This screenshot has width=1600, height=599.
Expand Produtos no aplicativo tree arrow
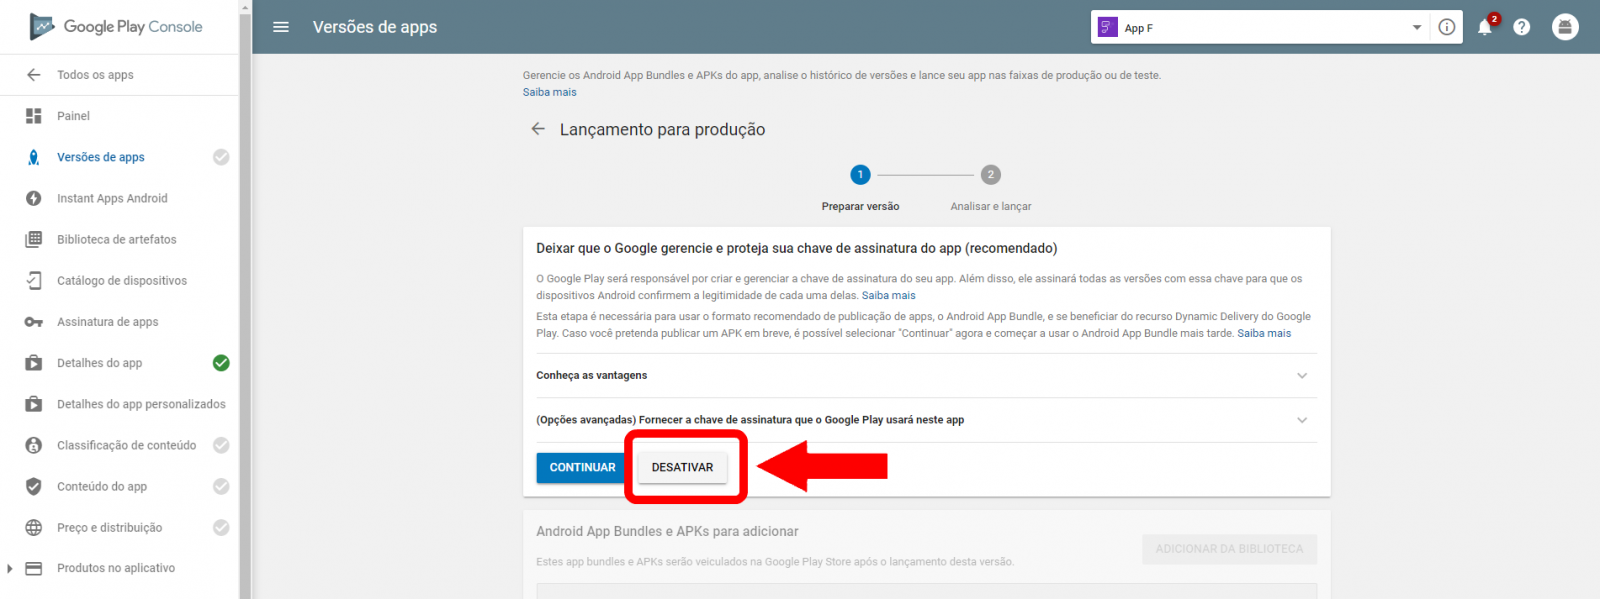point(10,568)
